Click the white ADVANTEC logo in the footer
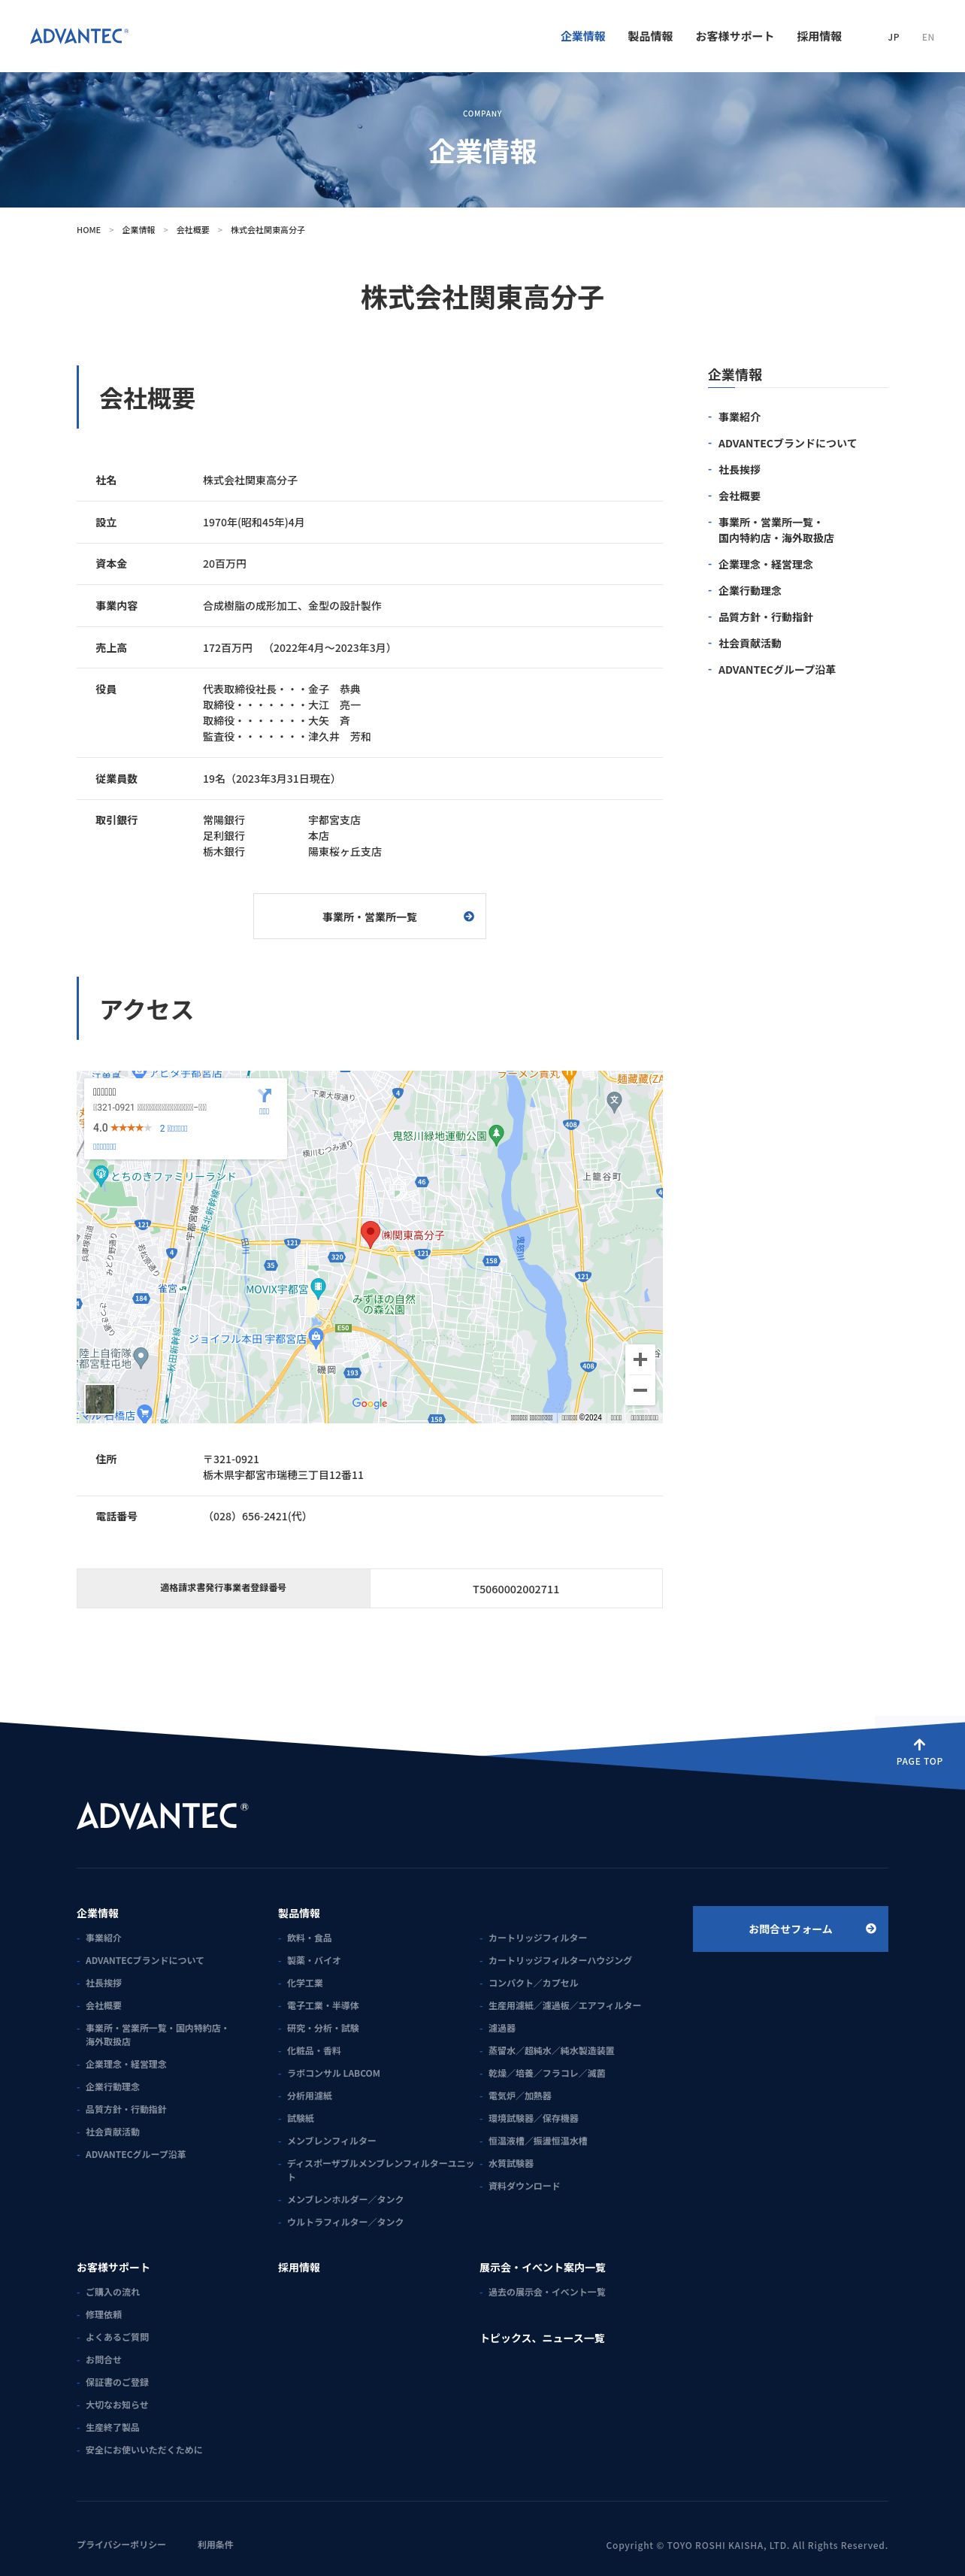The width and height of the screenshot is (965, 2576). 162,1816
